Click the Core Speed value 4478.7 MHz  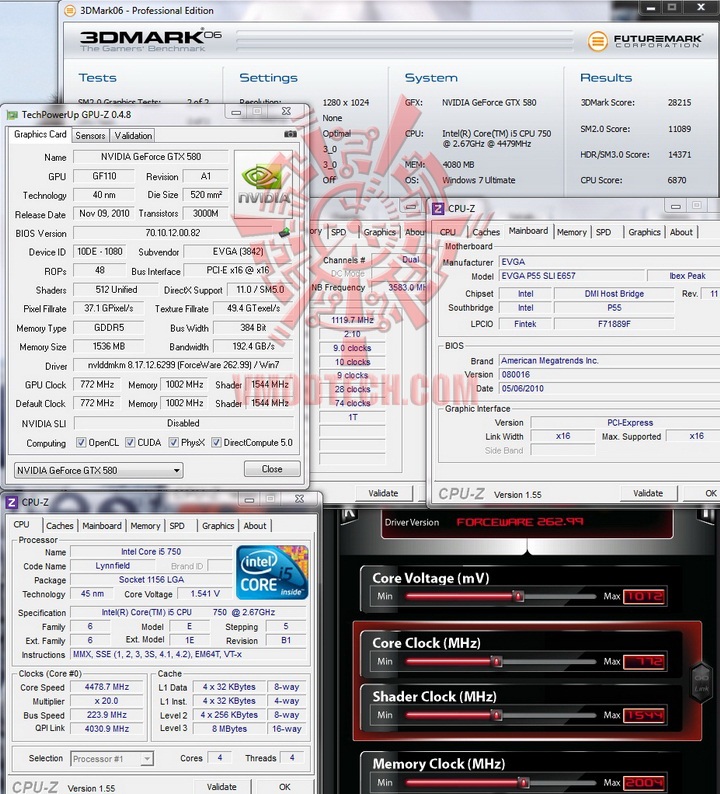107,687
